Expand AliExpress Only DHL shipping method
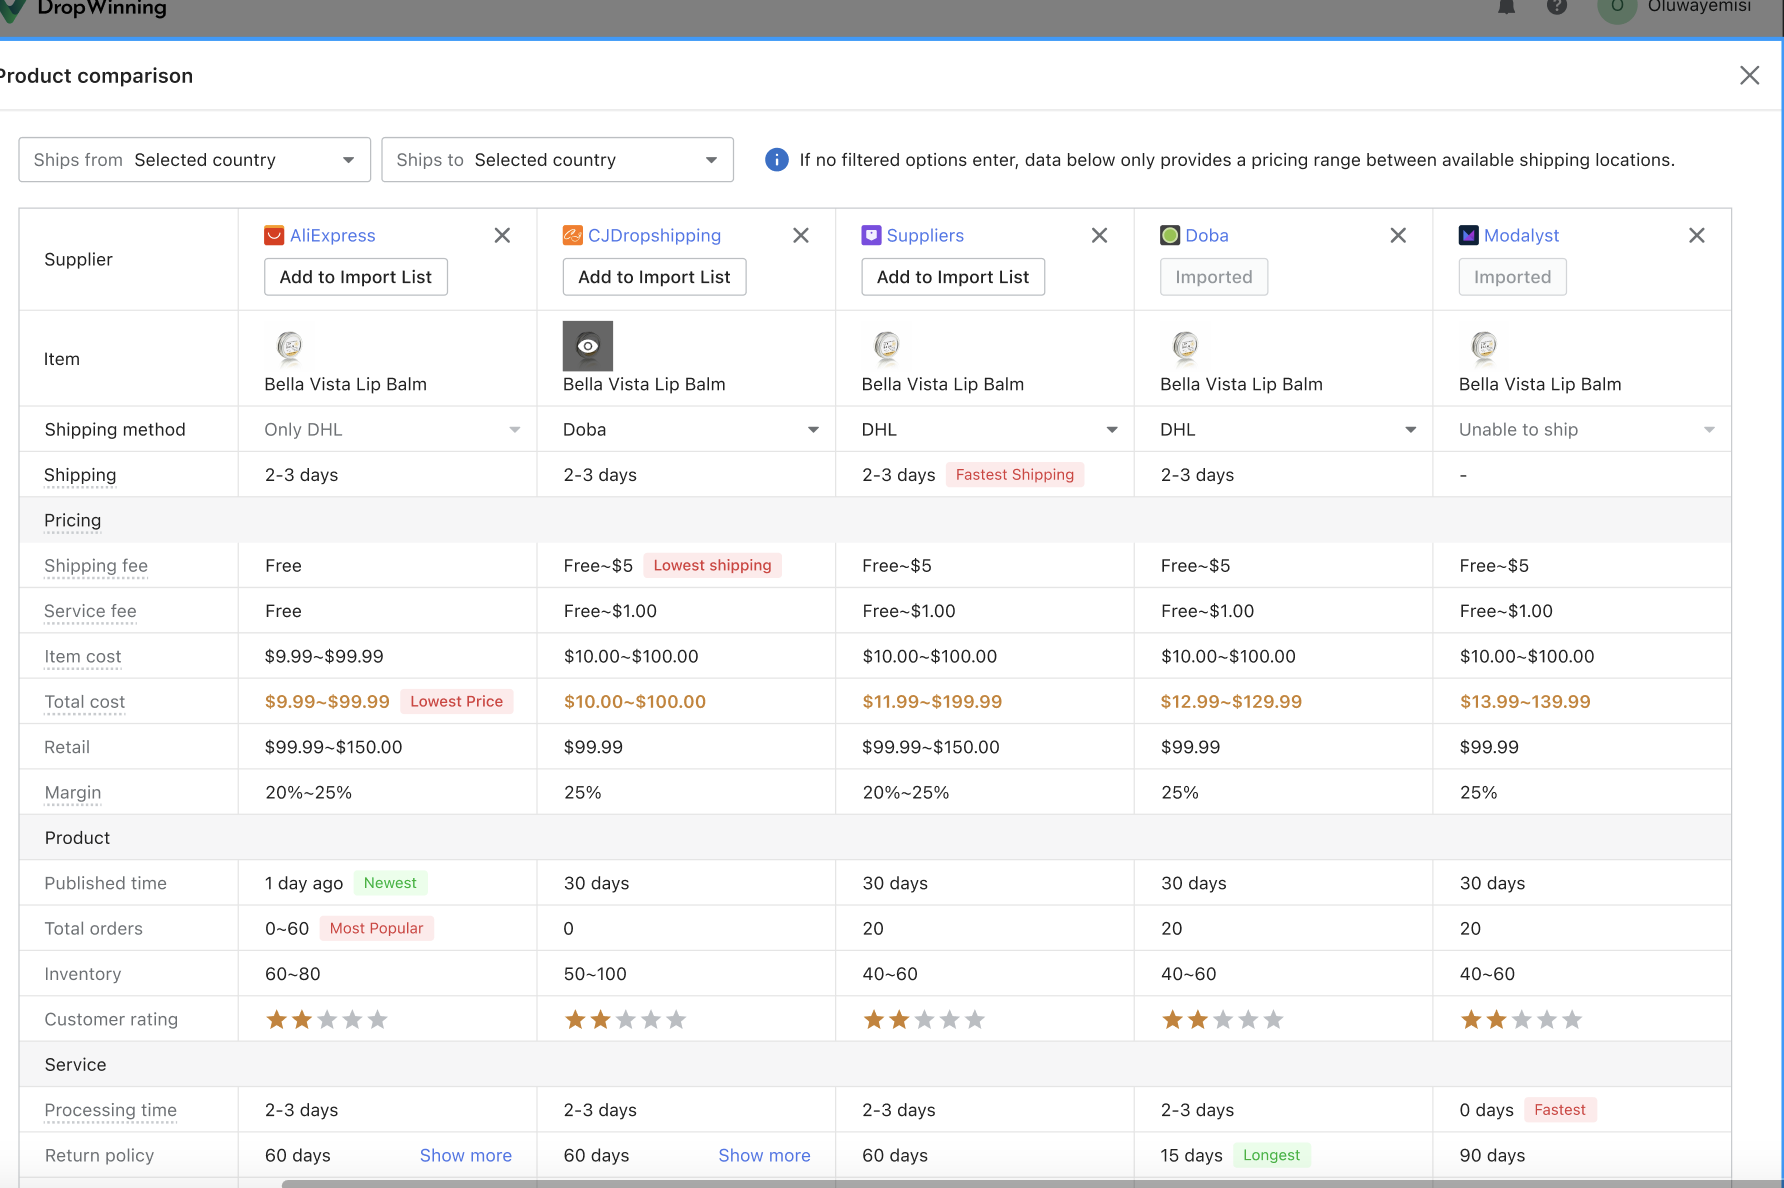 (392, 429)
